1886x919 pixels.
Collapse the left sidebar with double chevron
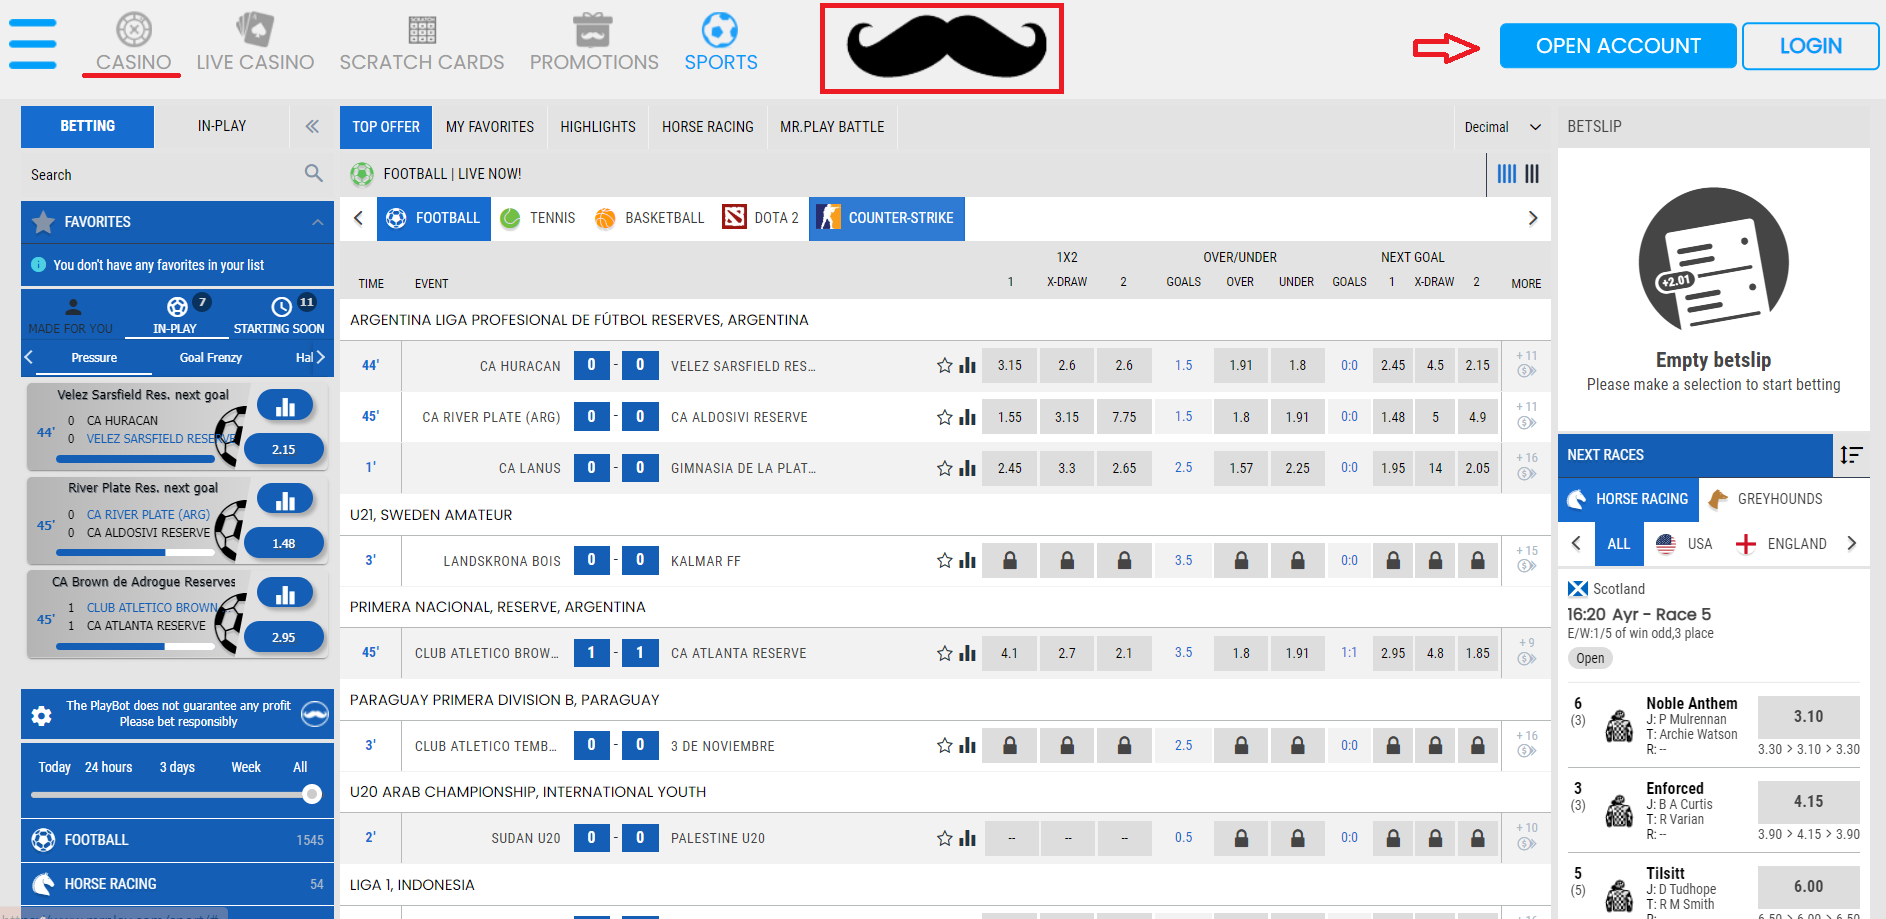312,126
